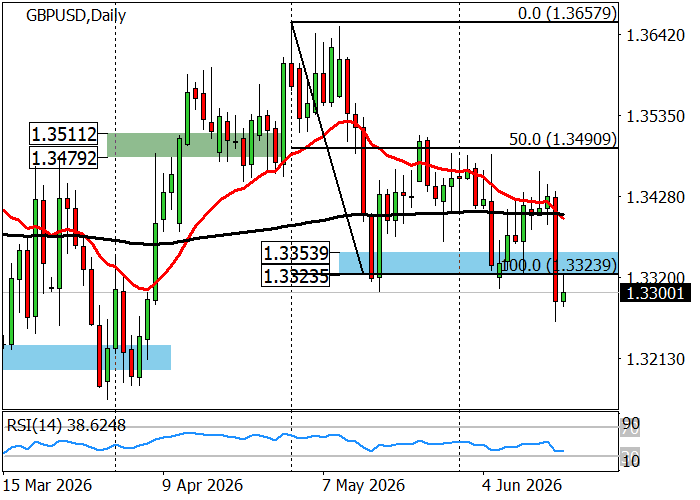Click the last small green candle

(x=563, y=296)
